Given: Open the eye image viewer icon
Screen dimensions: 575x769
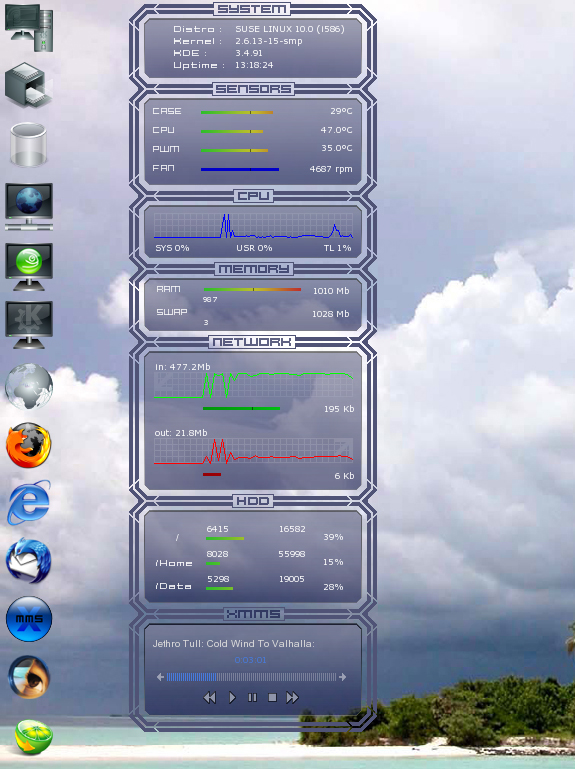Looking at the screenshot, I should (x=28, y=677).
